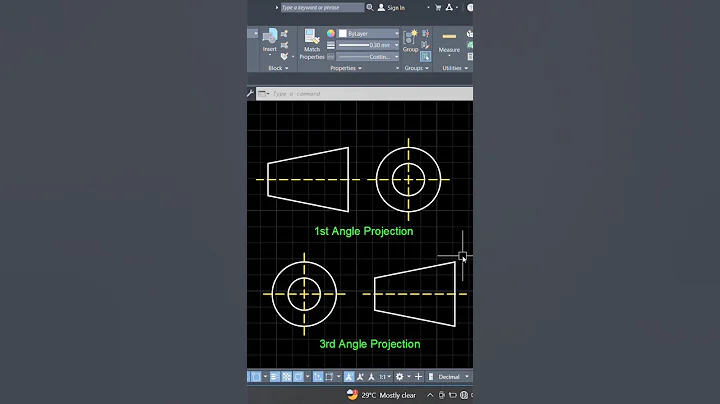The image size is (720, 404).
Task: Show hidden tray icons chevron
Action: 430,395
